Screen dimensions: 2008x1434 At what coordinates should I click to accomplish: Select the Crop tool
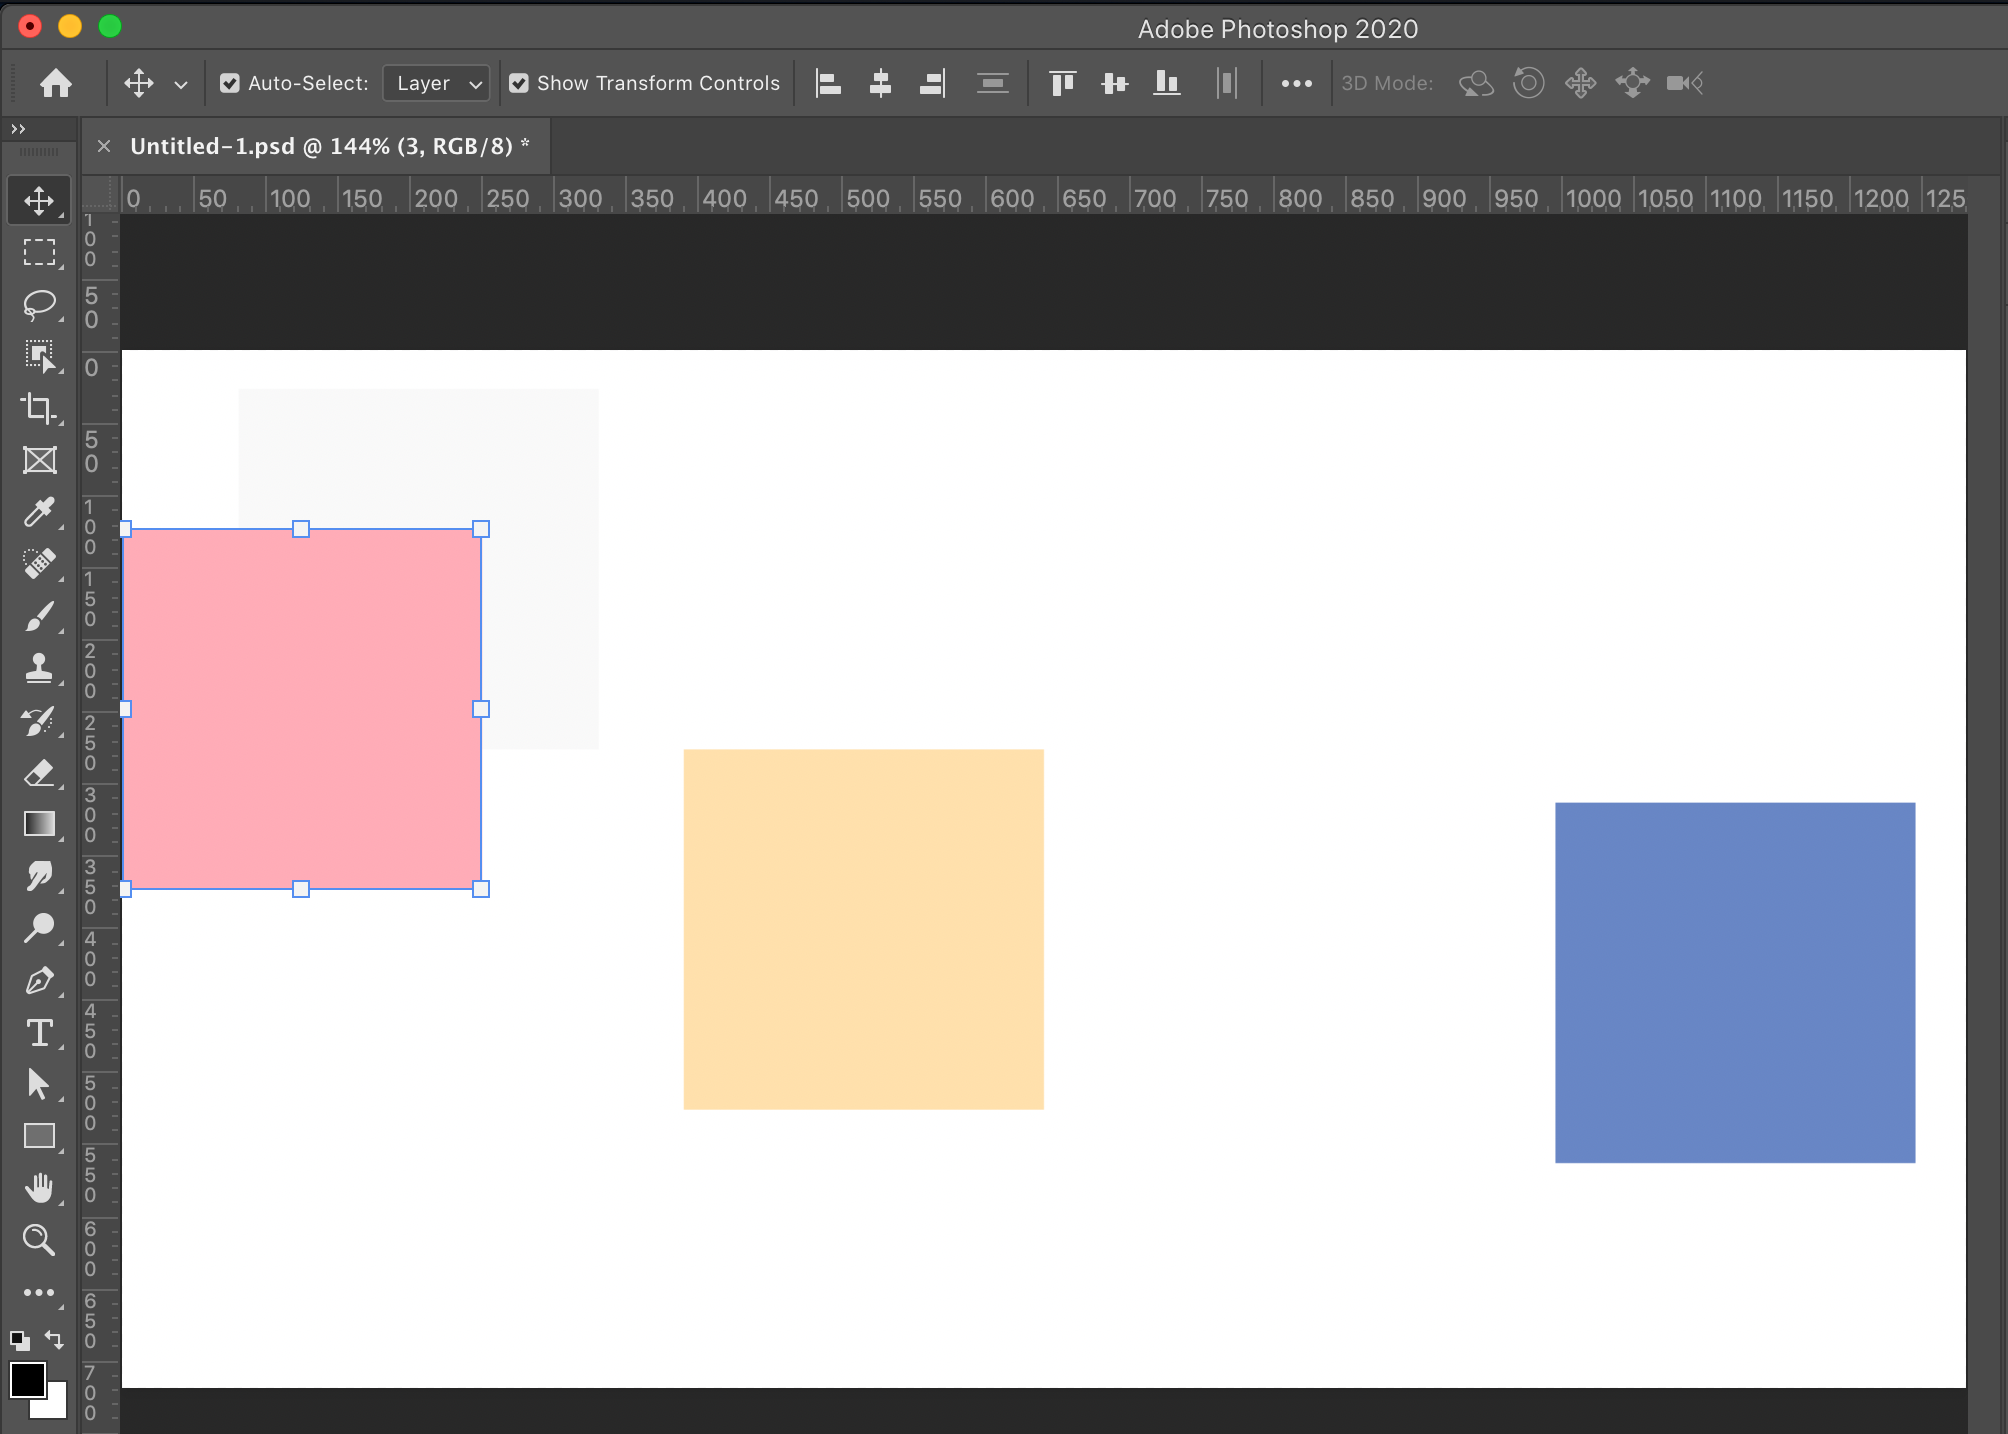pyautogui.click(x=39, y=408)
